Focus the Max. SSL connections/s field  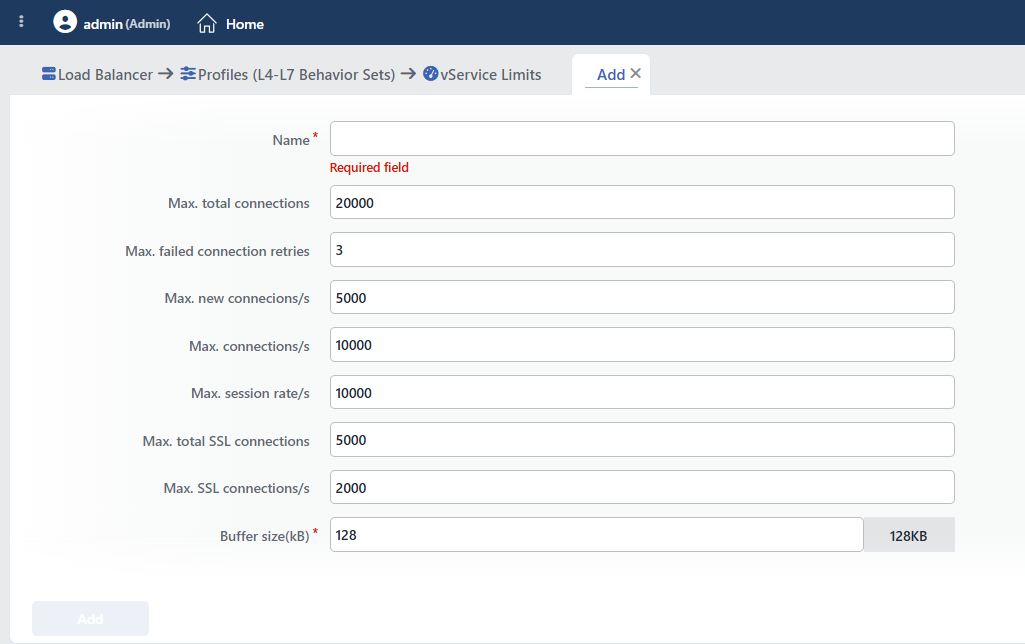(642, 487)
